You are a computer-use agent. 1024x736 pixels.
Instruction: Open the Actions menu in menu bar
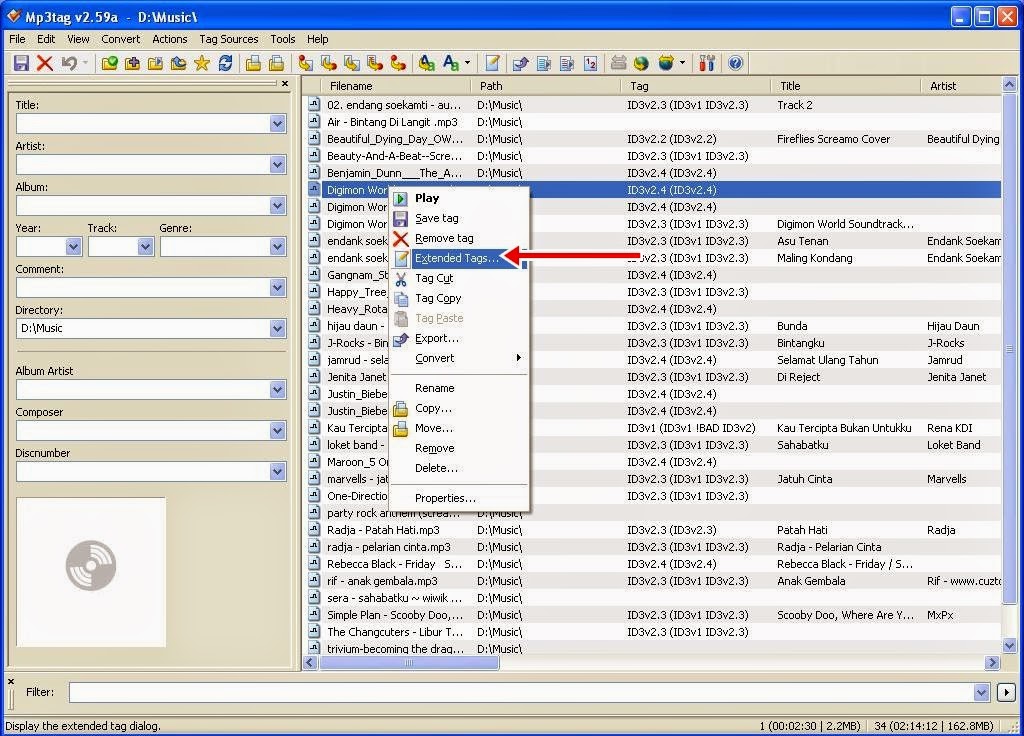170,39
